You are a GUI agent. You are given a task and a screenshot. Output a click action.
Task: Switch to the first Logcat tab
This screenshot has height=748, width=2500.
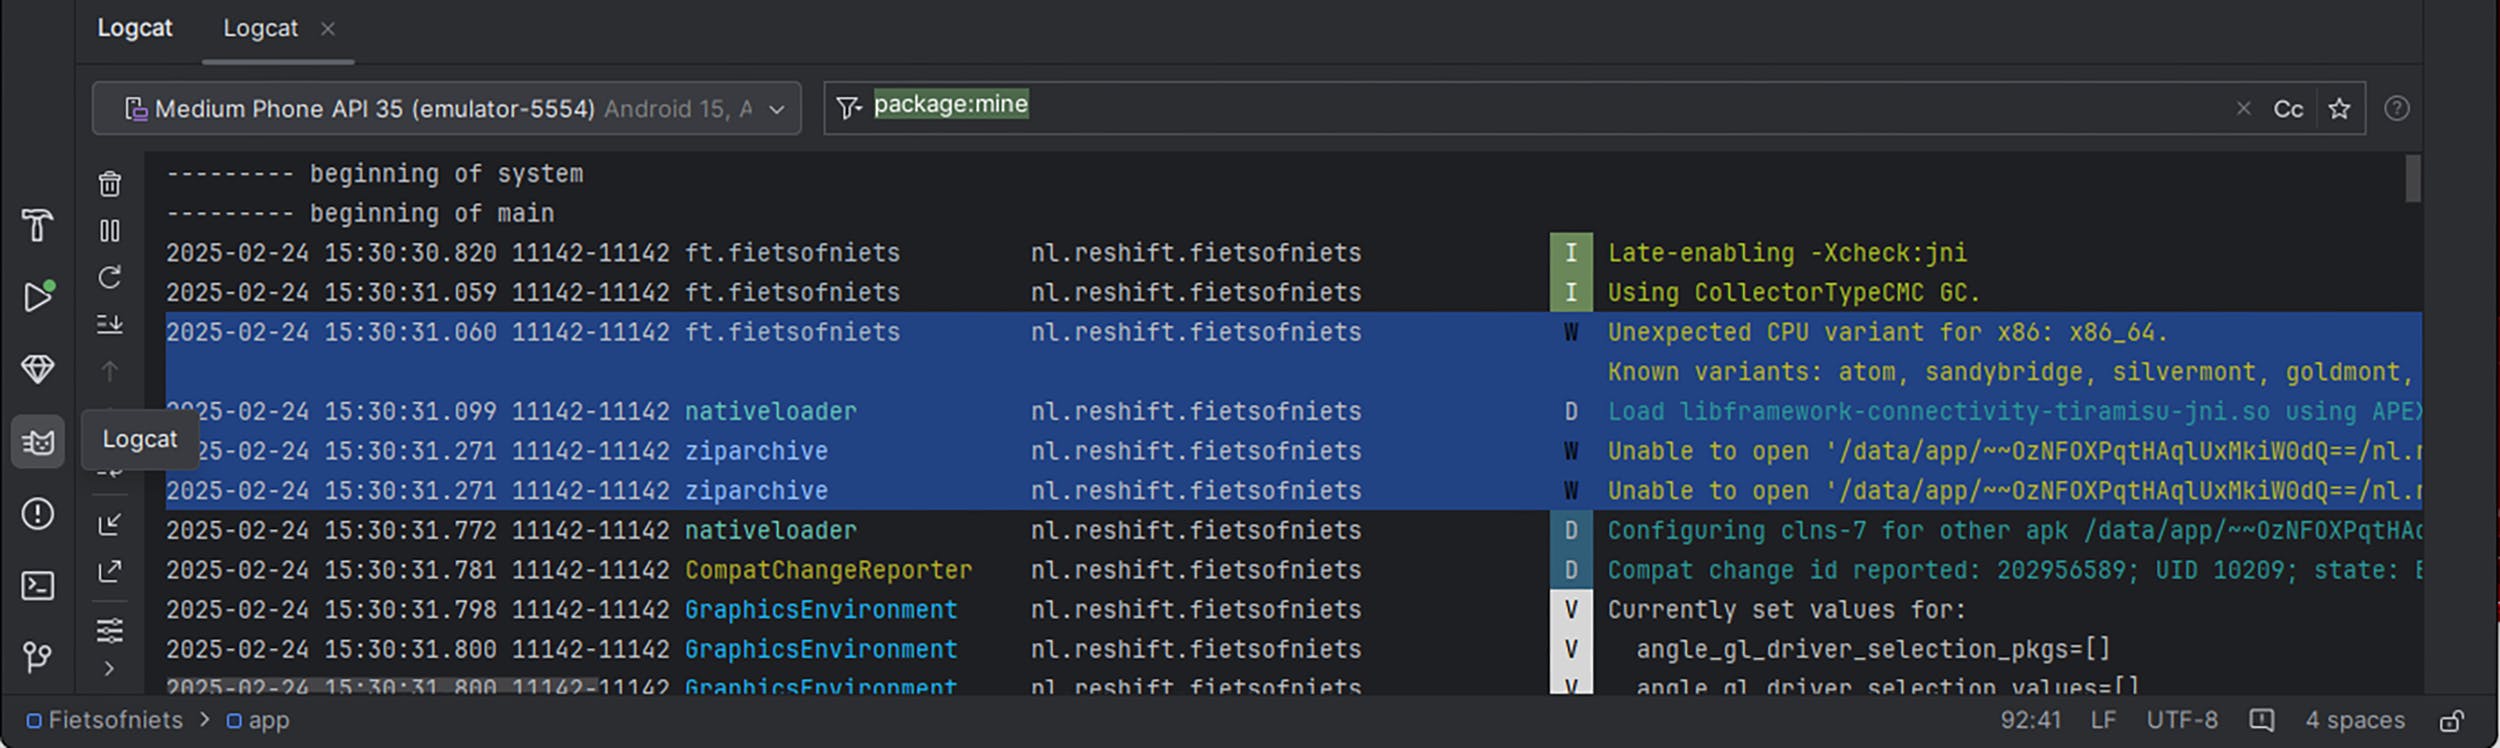pos(134,28)
